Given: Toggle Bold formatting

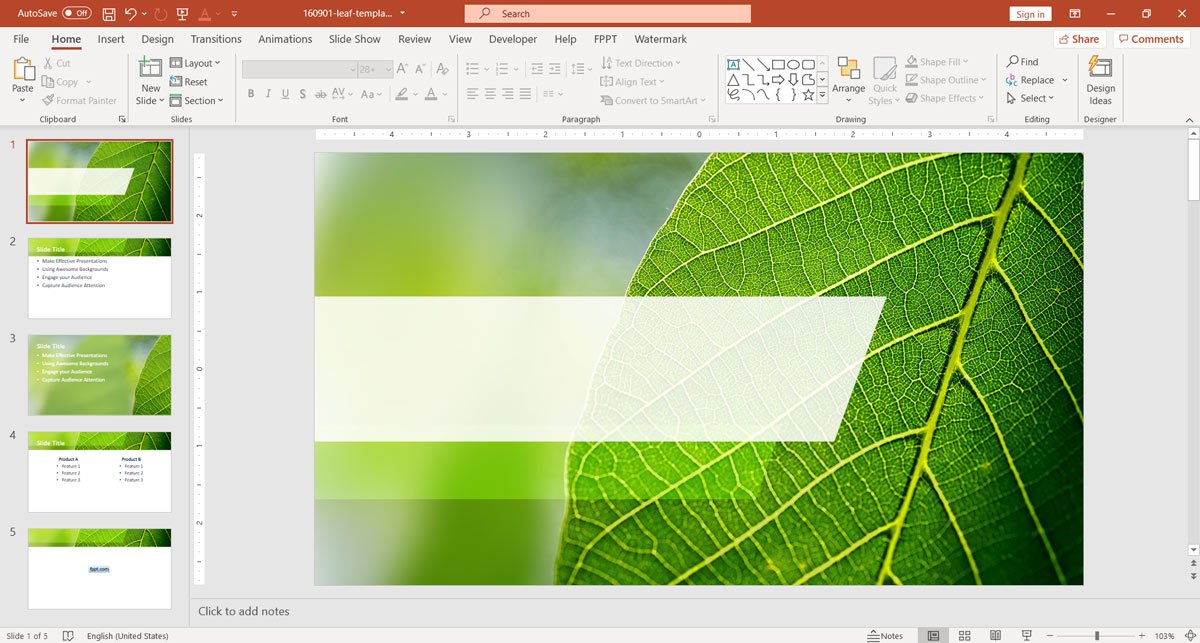Looking at the screenshot, I should pyautogui.click(x=251, y=94).
